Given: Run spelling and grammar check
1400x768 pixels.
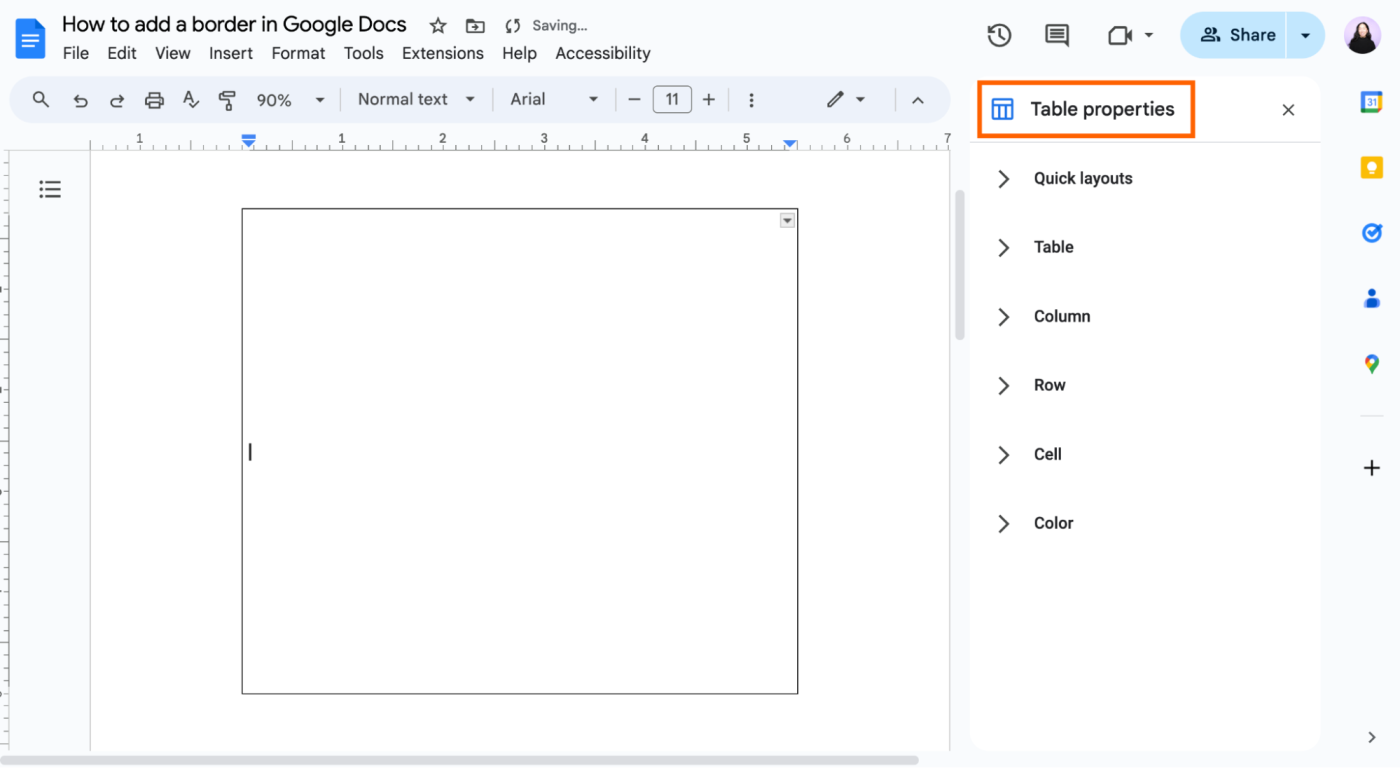Looking at the screenshot, I should tap(191, 99).
